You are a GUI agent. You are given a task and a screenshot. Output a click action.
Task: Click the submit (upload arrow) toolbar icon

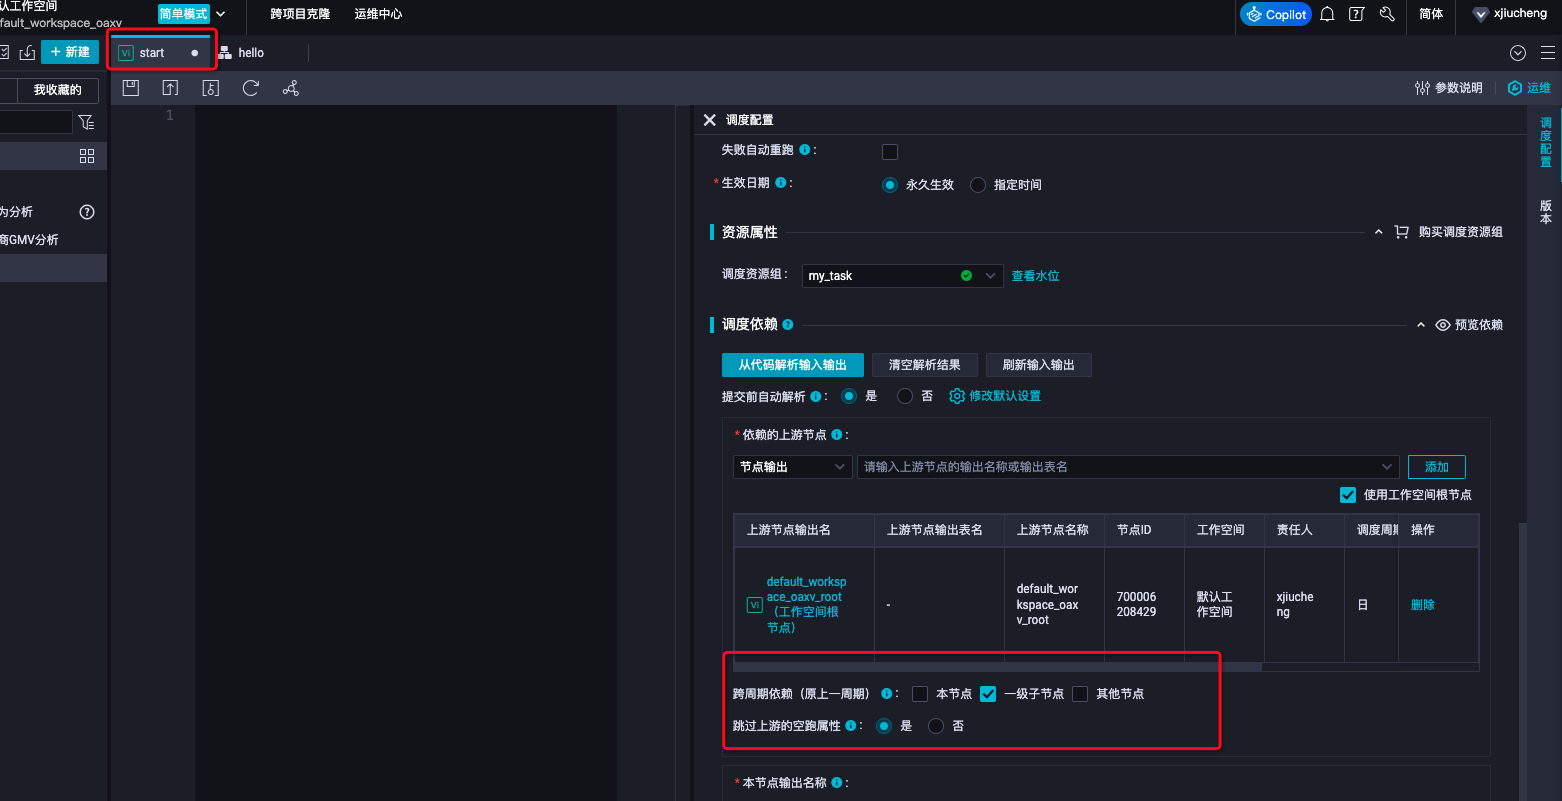pyautogui.click(x=170, y=88)
